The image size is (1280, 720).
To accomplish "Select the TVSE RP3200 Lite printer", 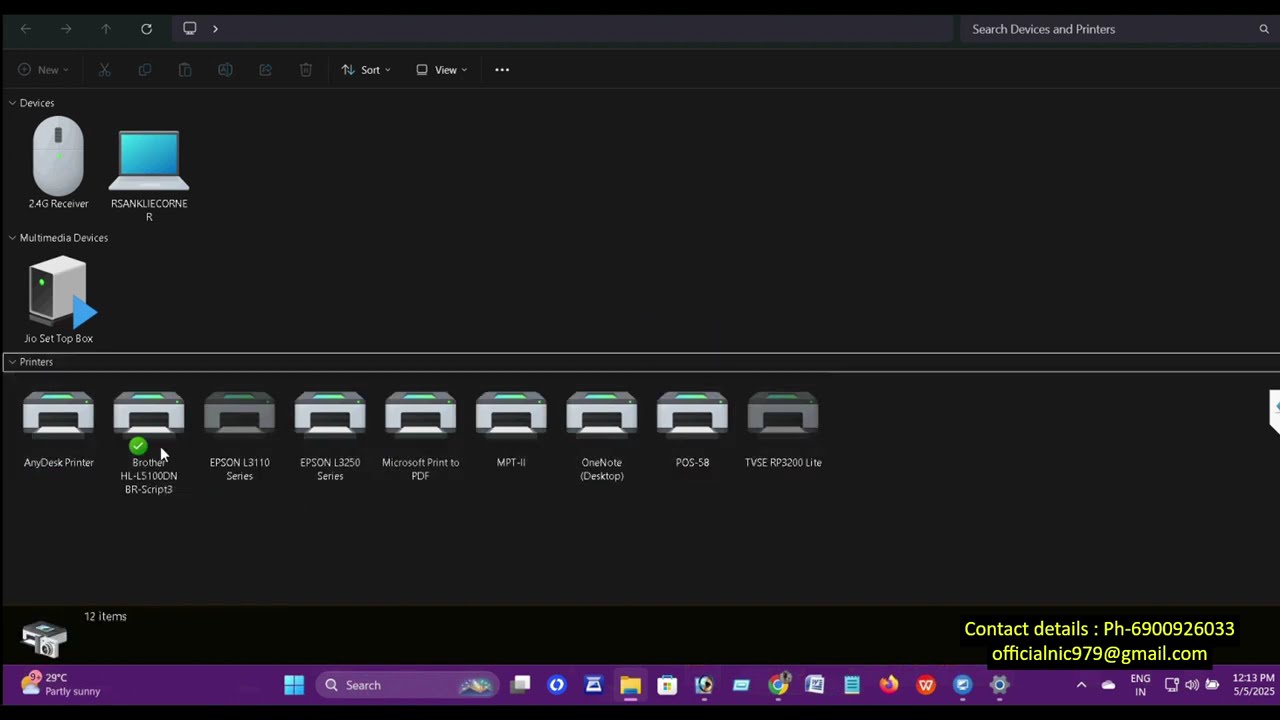I will click(783, 430).
